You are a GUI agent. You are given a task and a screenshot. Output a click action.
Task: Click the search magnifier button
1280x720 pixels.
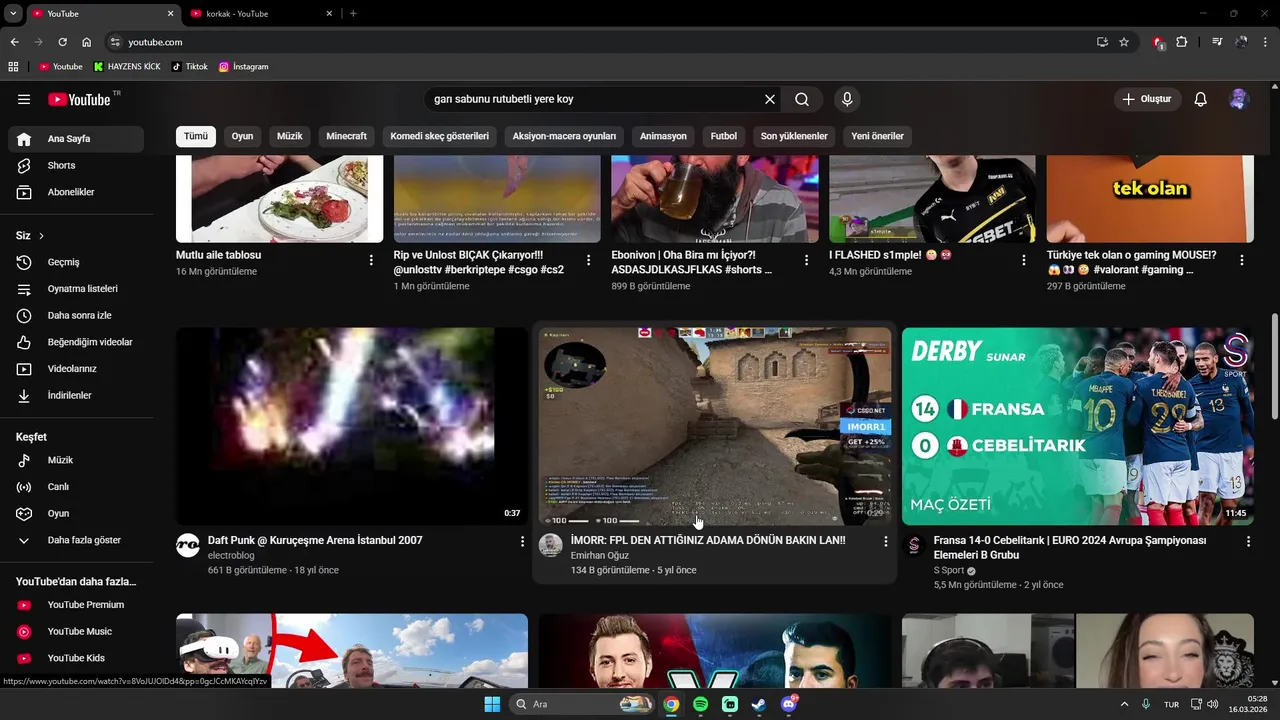pos(802,99)
